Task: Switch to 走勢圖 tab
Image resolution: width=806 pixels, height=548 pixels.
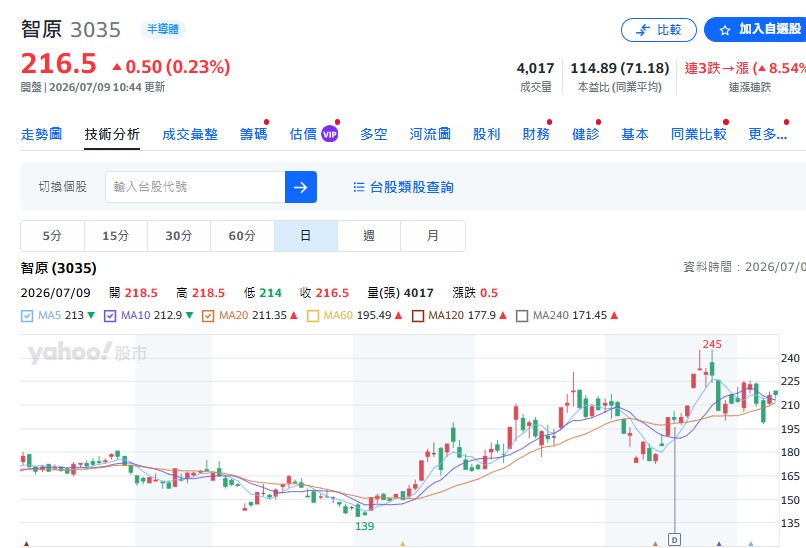Action: [x=41, y=134]
